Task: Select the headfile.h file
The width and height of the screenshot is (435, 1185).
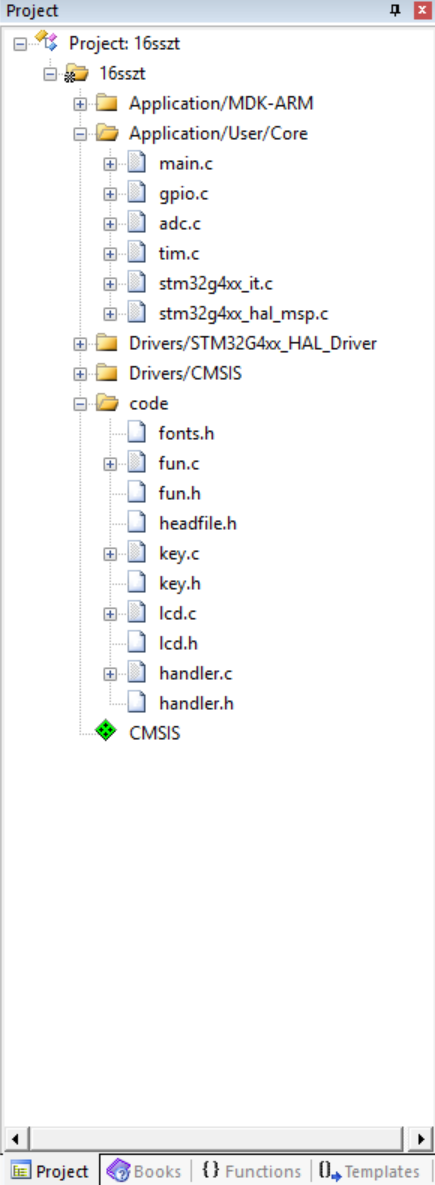Action: click(198, 522)
